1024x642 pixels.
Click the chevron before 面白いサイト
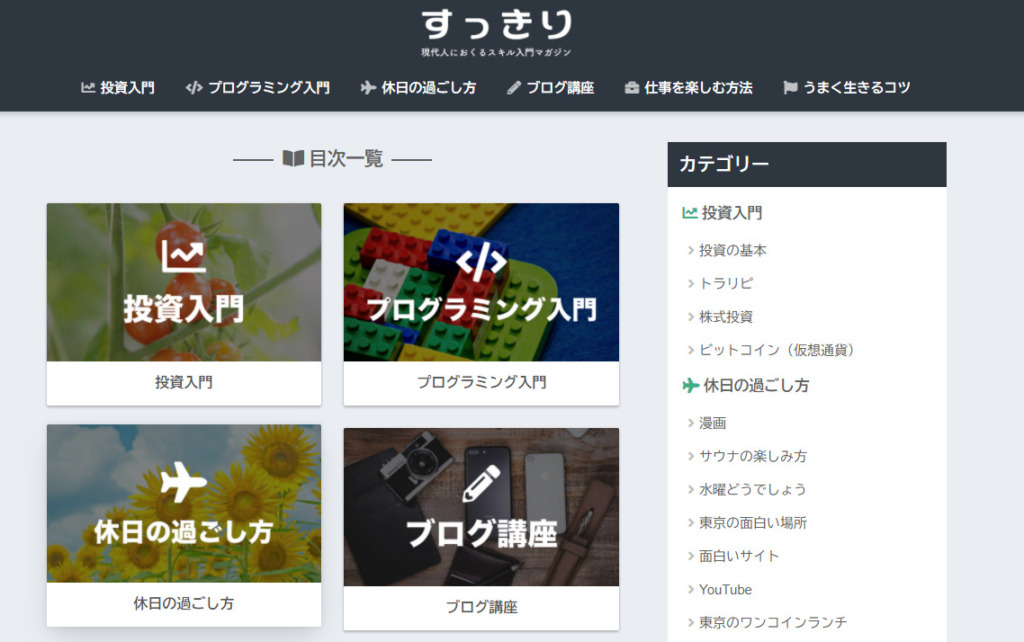click(690, 556)
